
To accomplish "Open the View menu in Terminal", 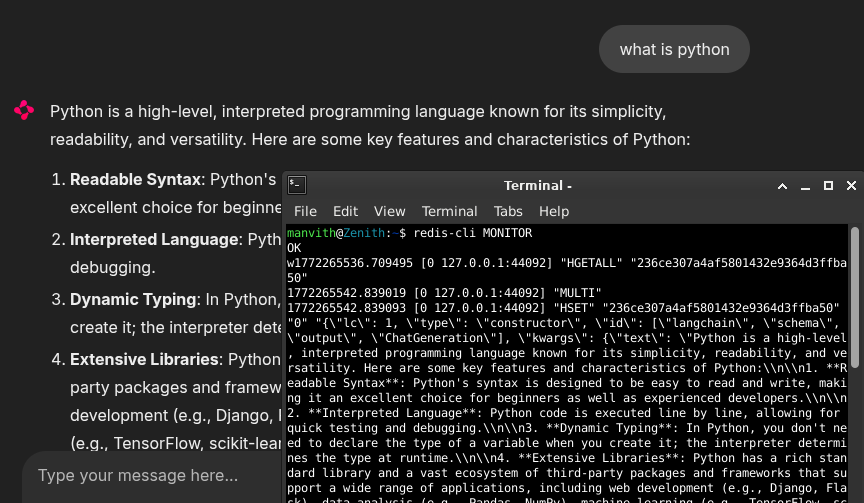I will (x=390, y=212).
